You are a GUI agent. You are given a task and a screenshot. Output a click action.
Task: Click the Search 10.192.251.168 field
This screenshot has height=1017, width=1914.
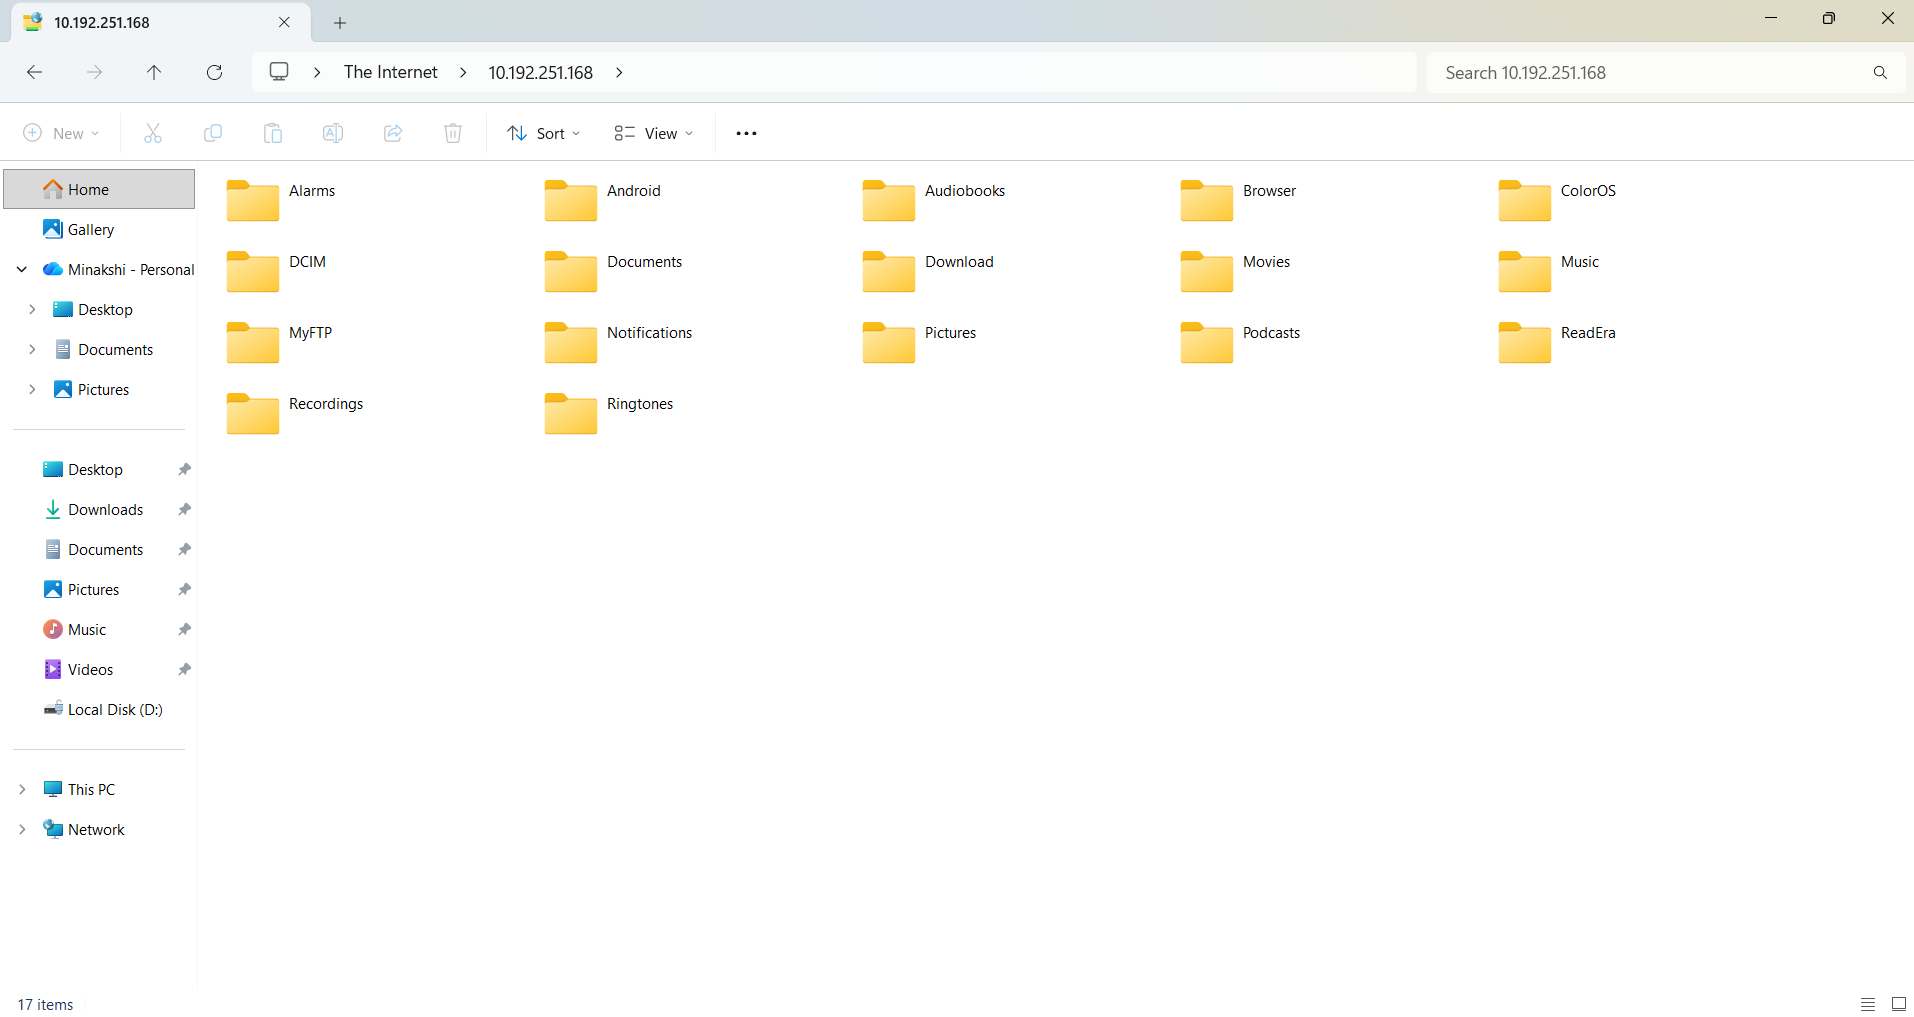tap(1665, 72)
